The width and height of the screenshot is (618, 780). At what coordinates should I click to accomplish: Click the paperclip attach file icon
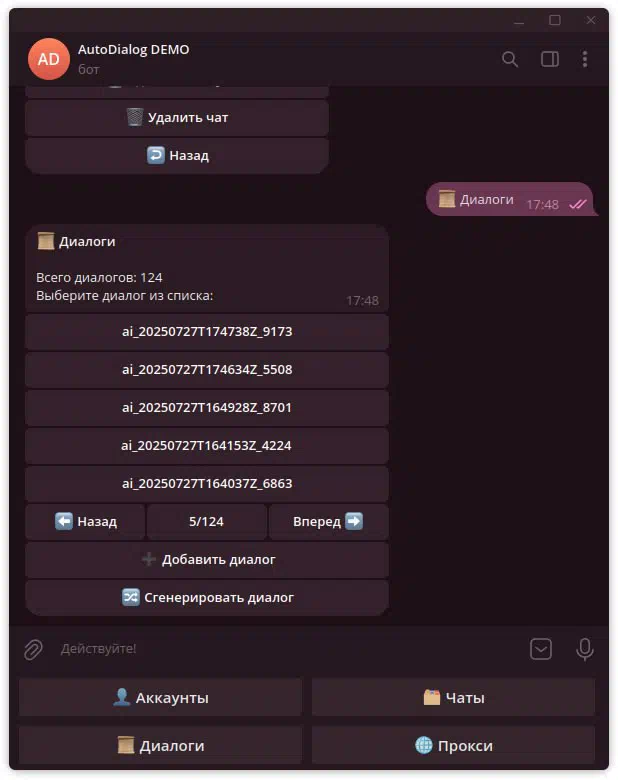pyautogui.click(x=33, y=649)
